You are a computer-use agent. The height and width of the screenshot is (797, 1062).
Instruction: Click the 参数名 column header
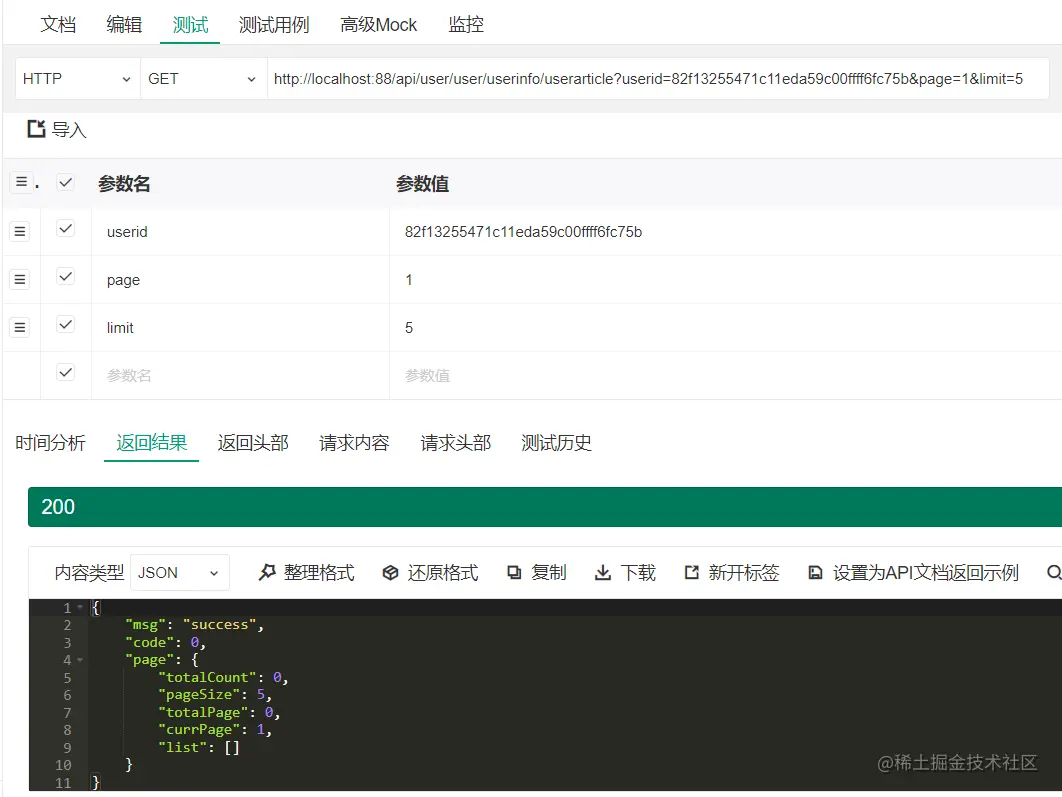(124, 184)
